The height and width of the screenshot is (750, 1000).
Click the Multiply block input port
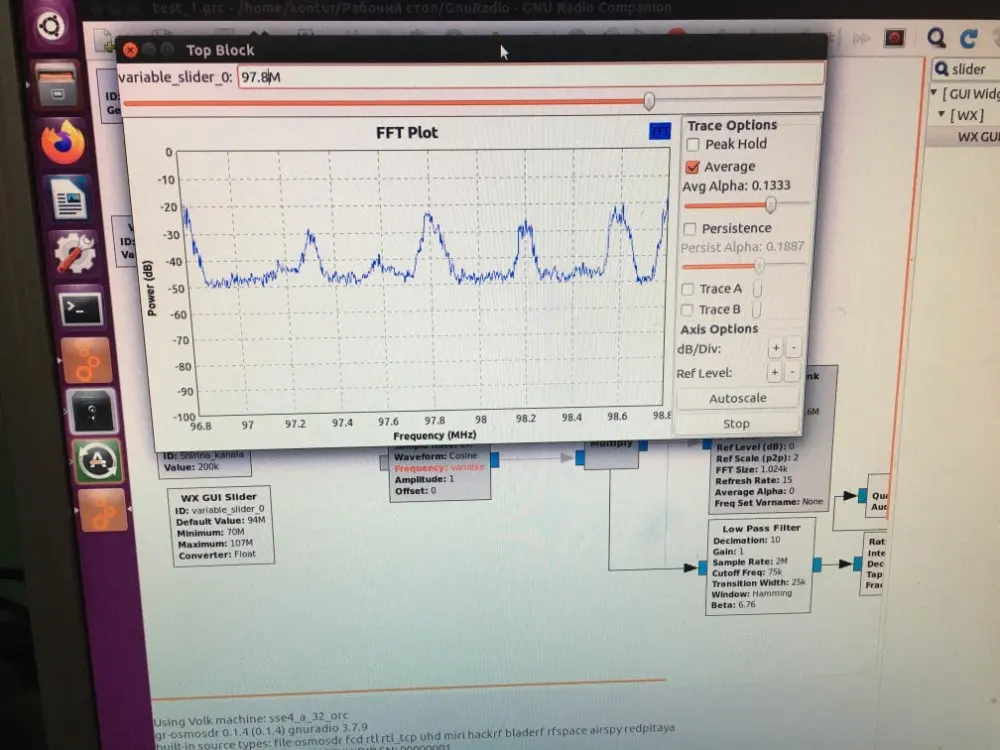(580, 457)
